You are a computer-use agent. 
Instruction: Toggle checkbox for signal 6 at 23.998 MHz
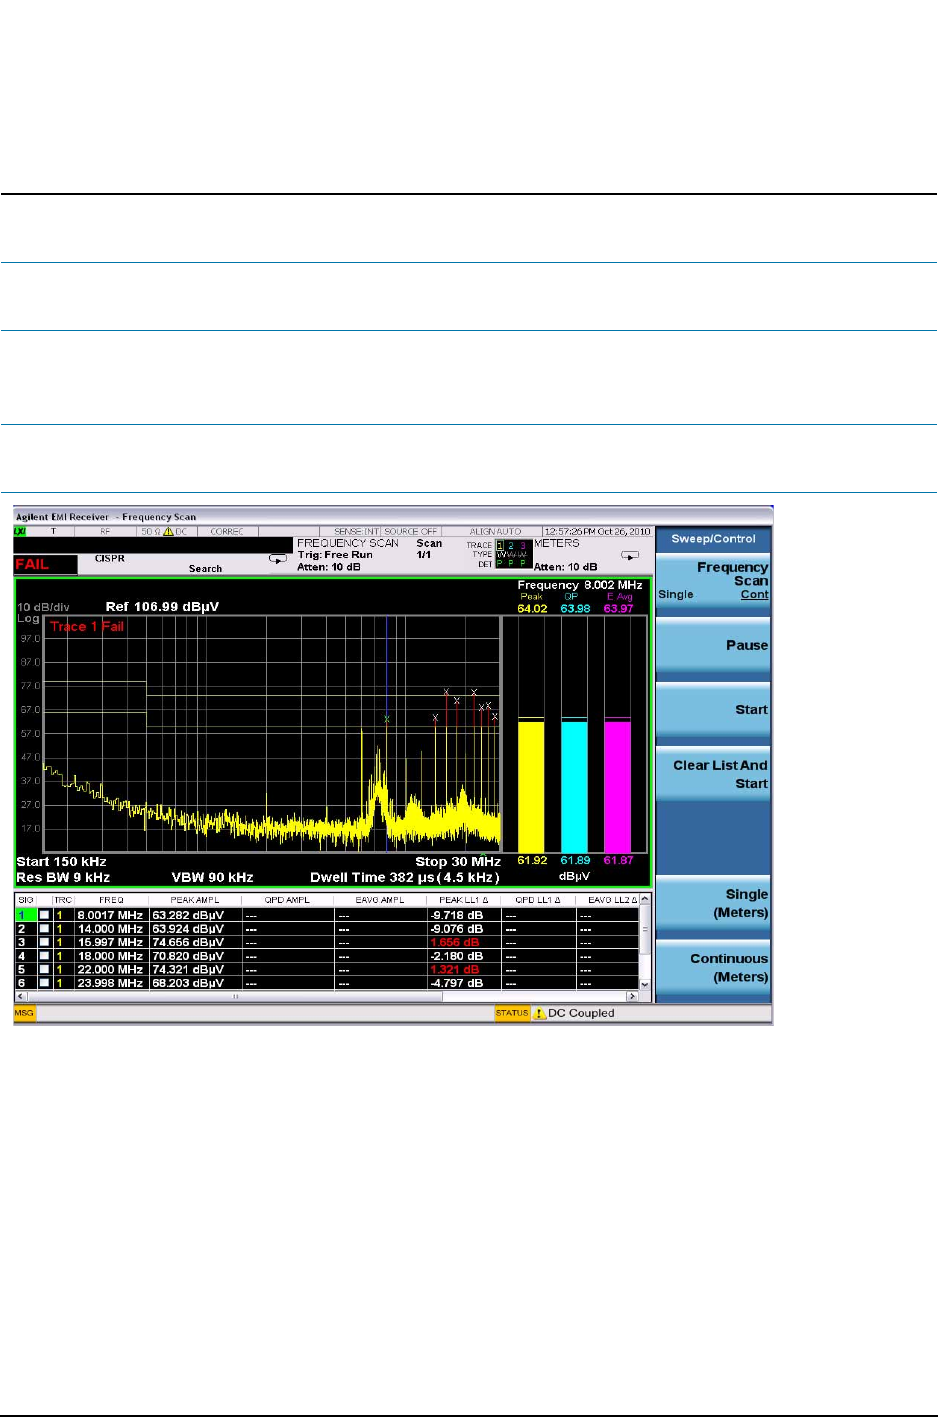pos(45,983)
